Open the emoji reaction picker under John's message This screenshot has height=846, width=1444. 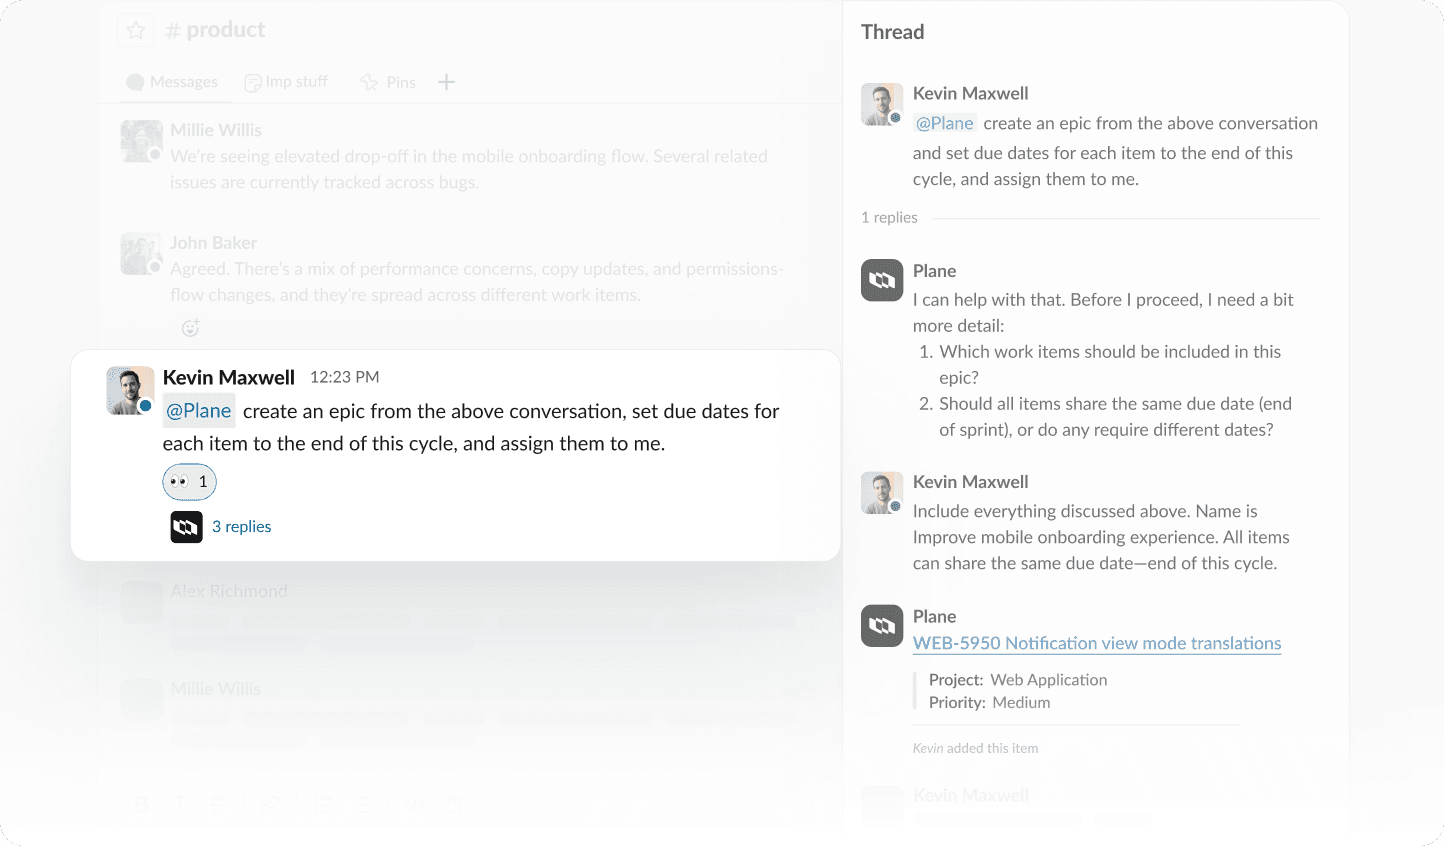click(190, 328)
